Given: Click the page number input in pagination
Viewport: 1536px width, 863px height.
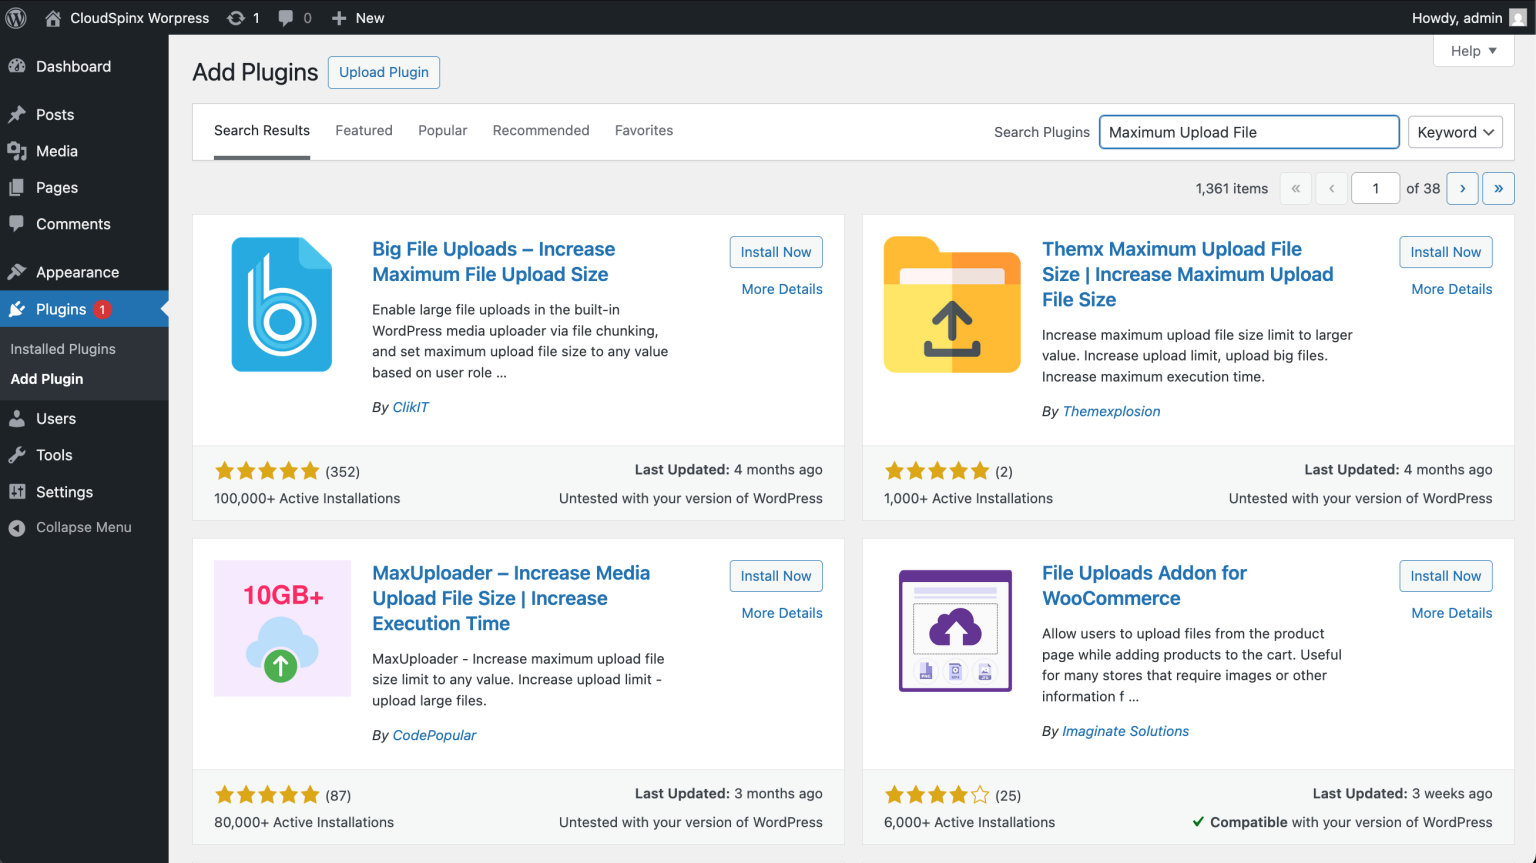Looking at the screenshot, I should pyautogui.click(x=1375, y=188).
